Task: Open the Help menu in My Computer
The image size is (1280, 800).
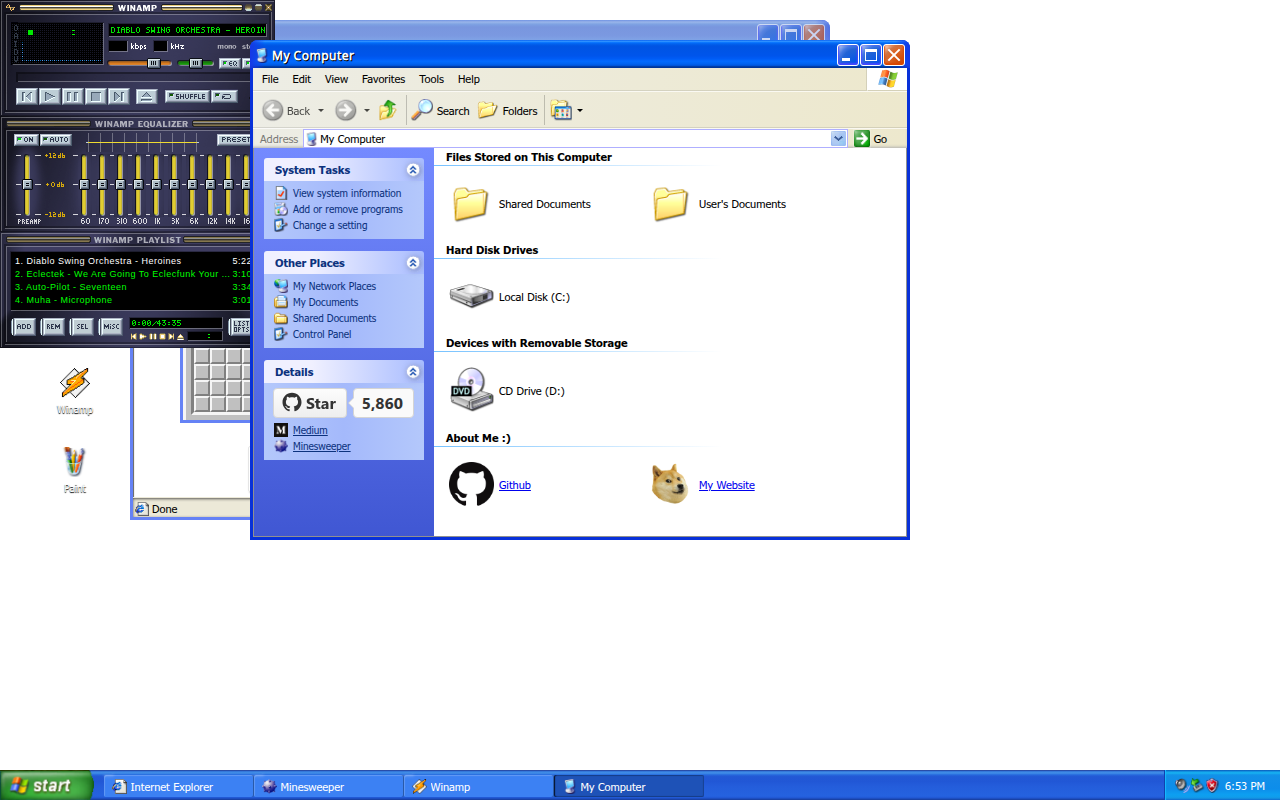Action: (469, 79)
